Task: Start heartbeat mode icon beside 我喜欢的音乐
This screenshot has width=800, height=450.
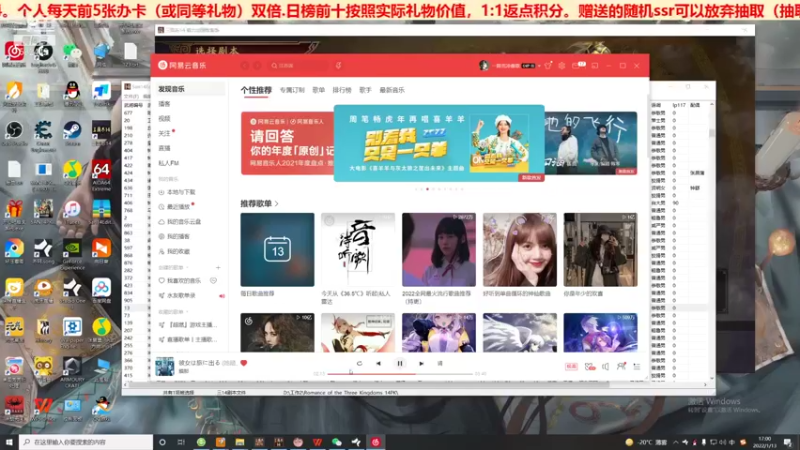Action: pyautogui.click(x=213, y=281)
